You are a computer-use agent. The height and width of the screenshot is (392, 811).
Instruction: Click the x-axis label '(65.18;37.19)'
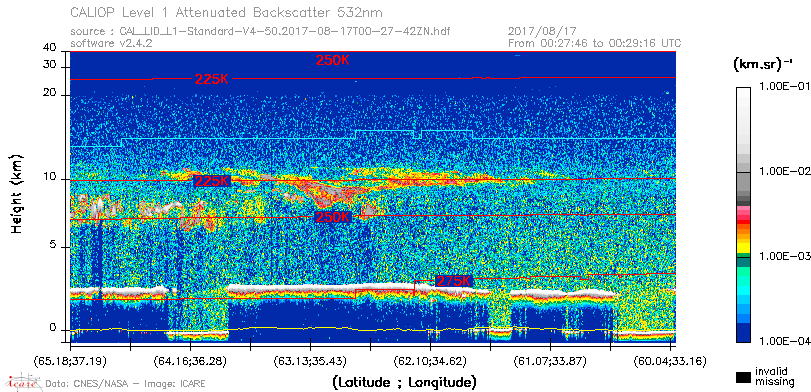(x=70, y=360)
